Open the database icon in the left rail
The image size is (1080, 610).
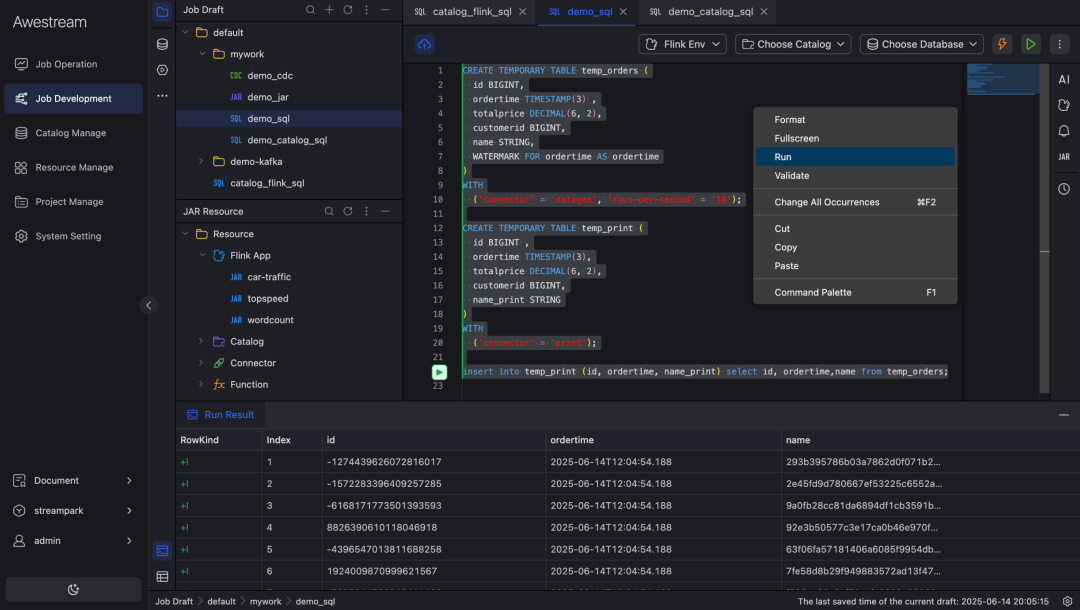pos(162,44)
